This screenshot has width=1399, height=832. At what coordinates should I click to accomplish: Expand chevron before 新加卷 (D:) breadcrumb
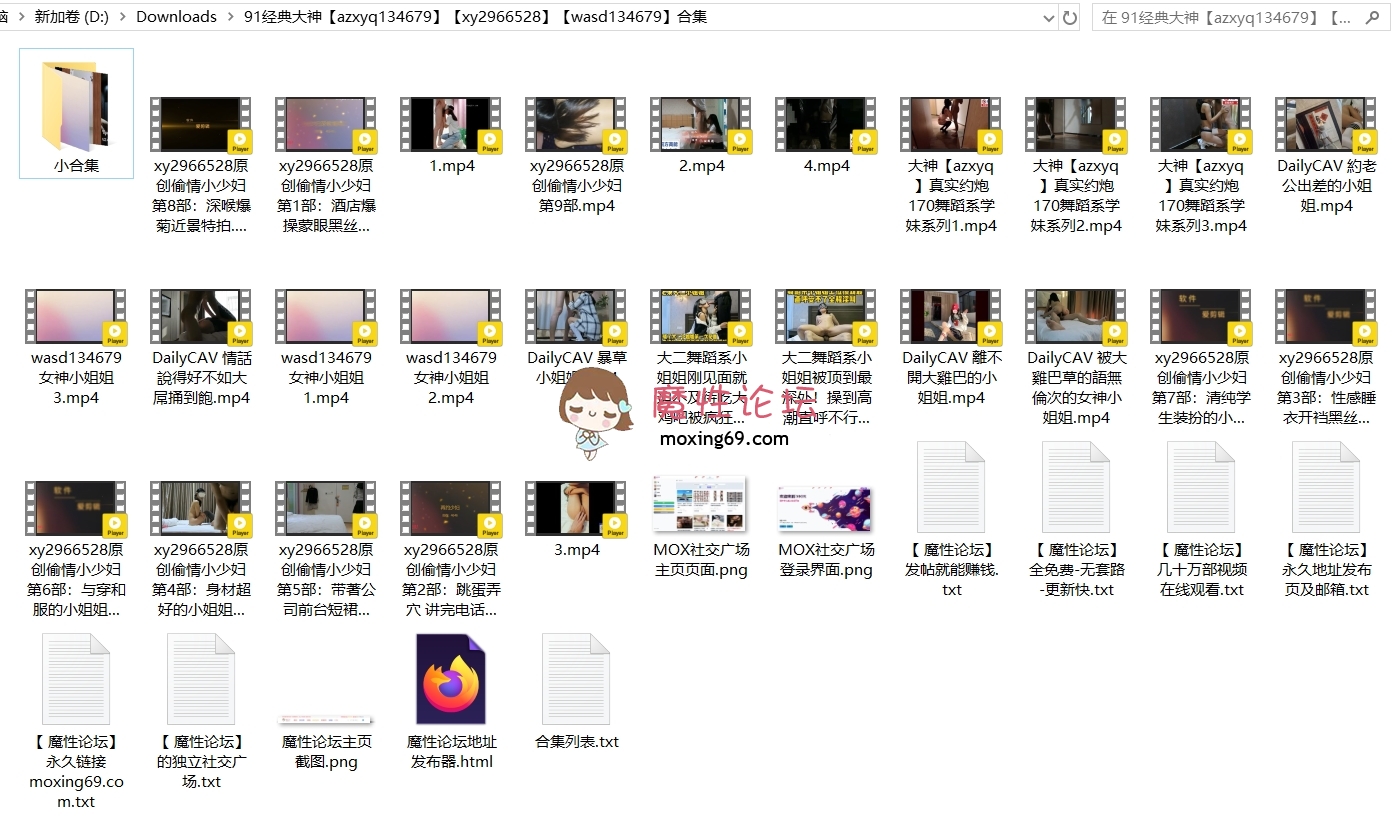pyautogui.click(x=20, y=17)
